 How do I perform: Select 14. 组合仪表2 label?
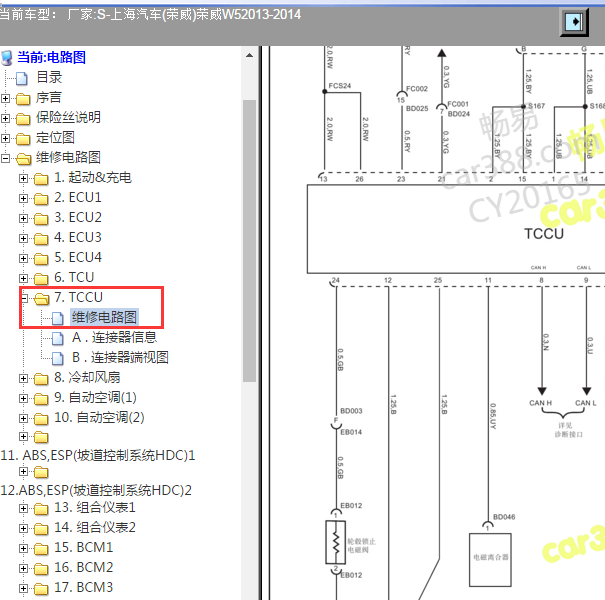[95, 528]
